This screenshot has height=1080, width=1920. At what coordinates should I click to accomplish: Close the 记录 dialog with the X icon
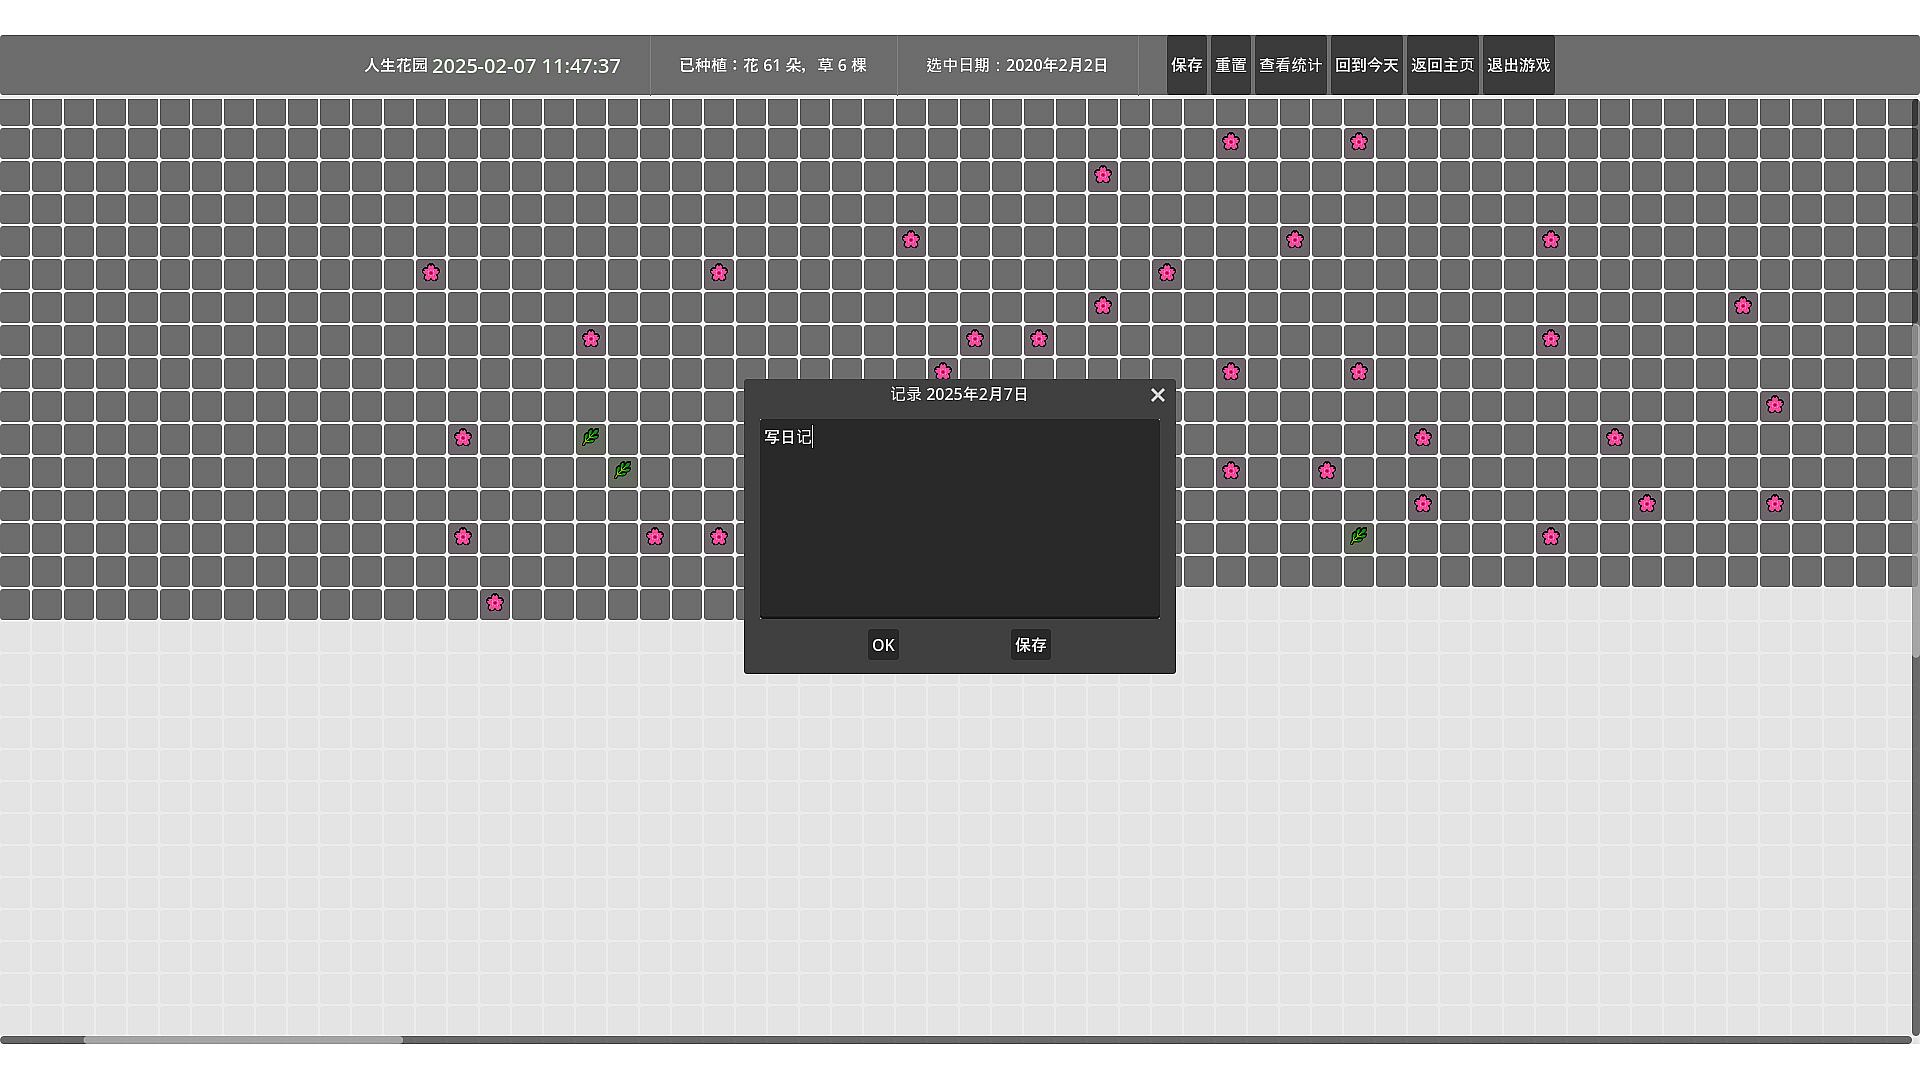point(1157,395)
